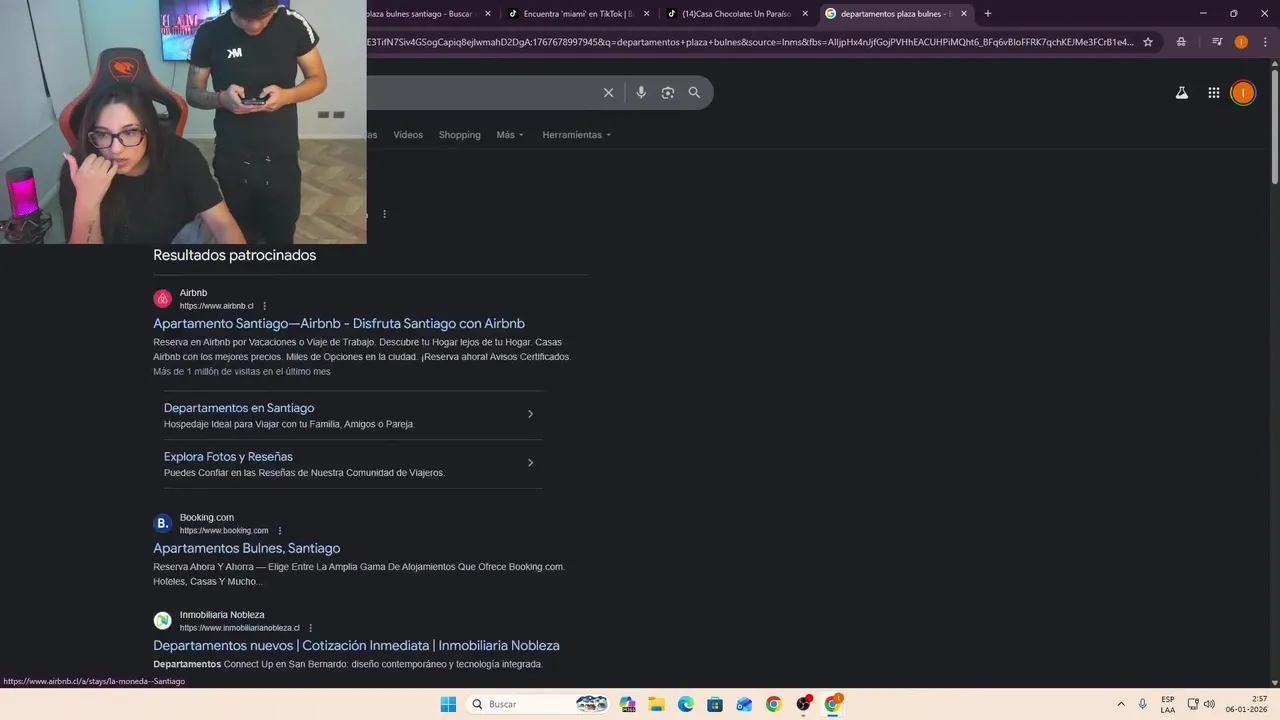Bookmark this page with star icon
Viewport: 1280px width, 720px height.
1148,42
